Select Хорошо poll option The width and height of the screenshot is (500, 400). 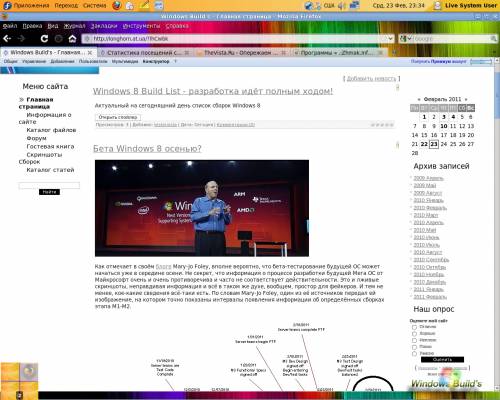(414, 334)
